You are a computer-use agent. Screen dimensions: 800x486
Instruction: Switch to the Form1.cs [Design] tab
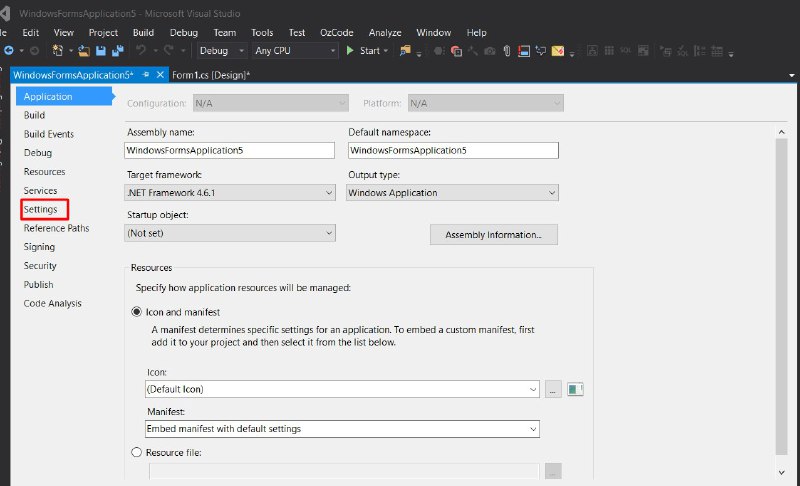pyautogui.click(x=211, y=75)
